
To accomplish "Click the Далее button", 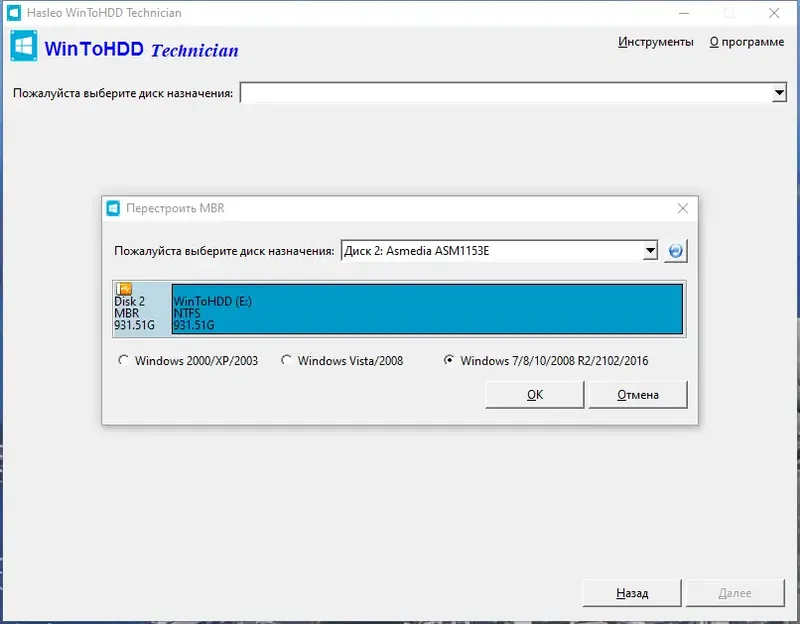I will point(735,593).
